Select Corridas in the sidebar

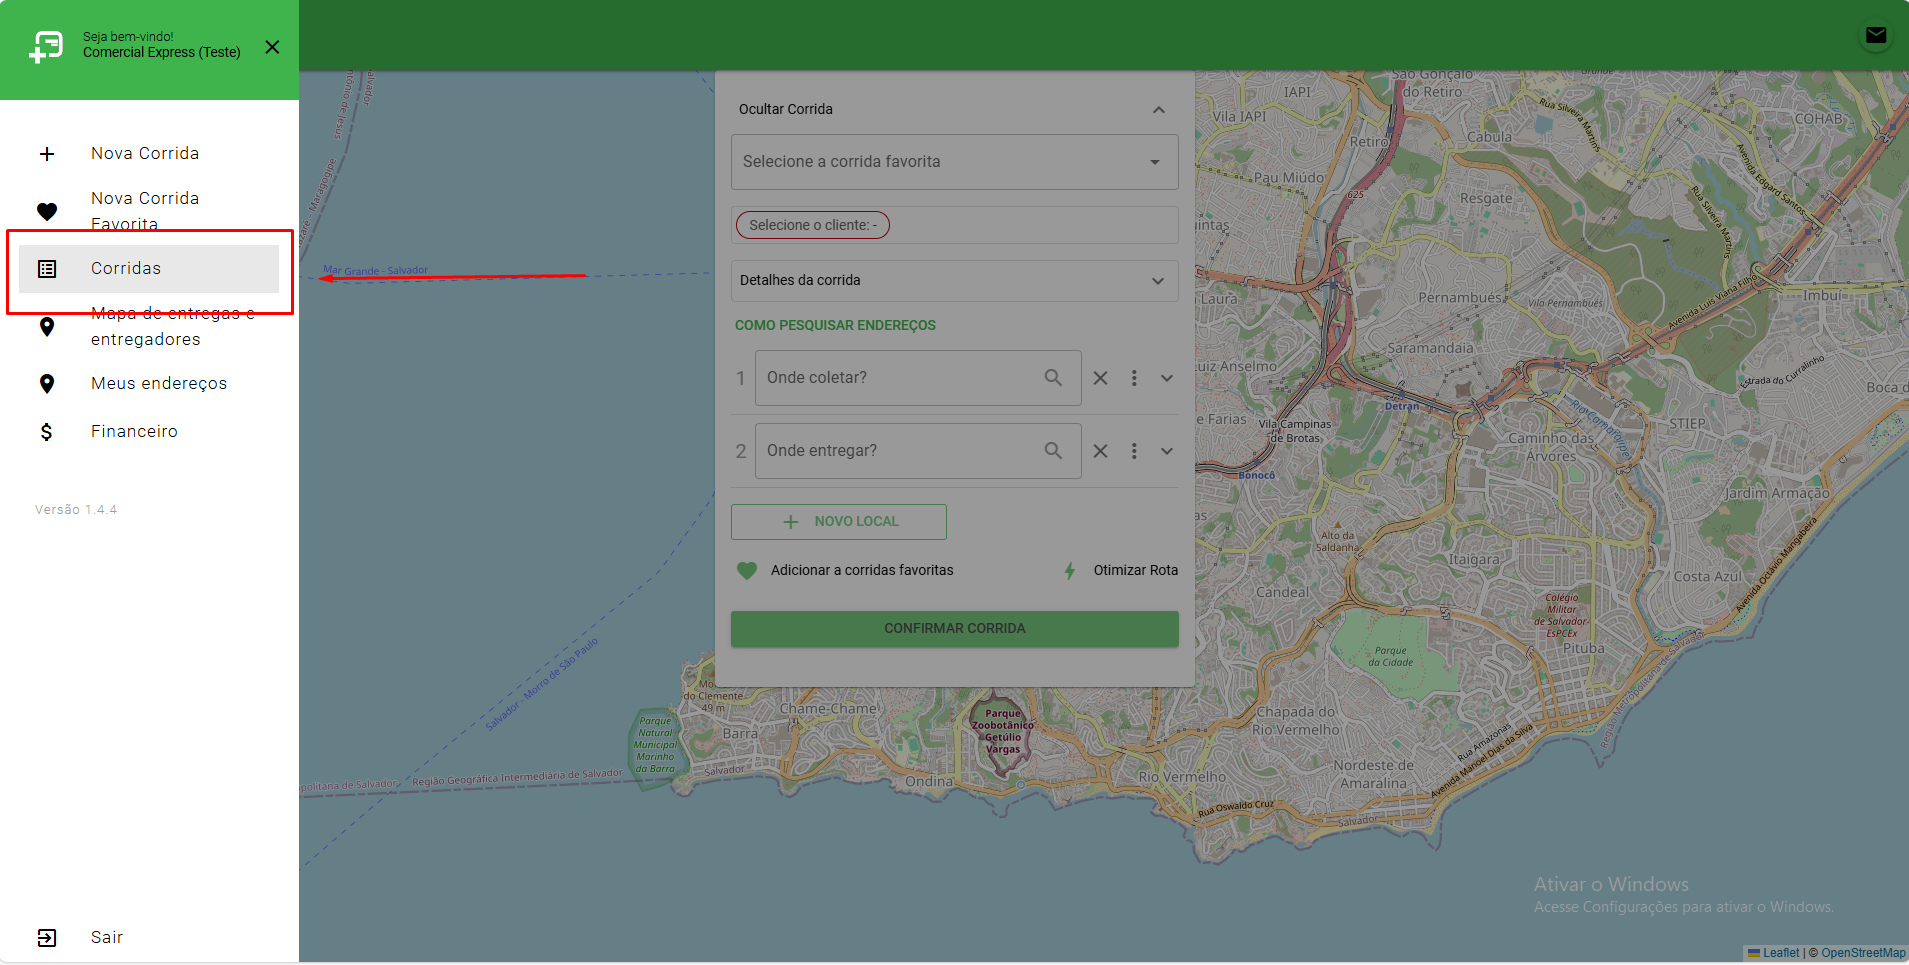point(149,269)
